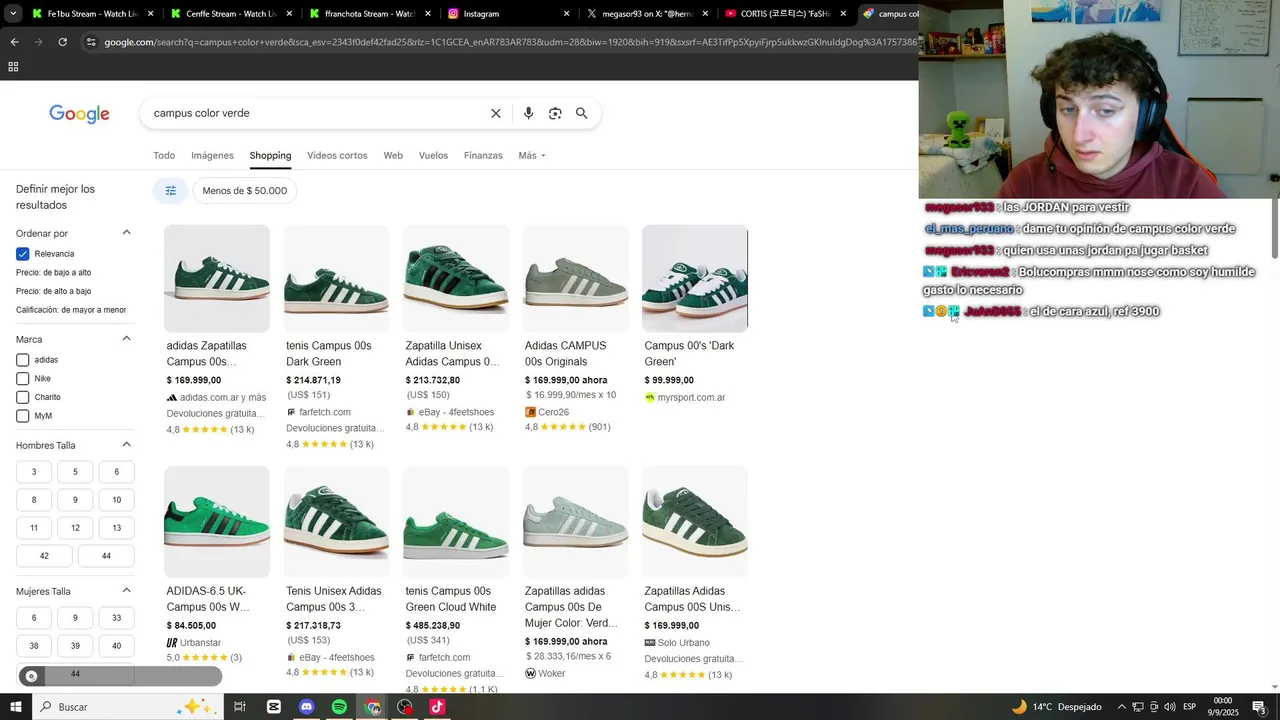The height and width of the screenshot is (720, 1280).
Task: Go back with the browser back arrow
Action: point(14,42)
